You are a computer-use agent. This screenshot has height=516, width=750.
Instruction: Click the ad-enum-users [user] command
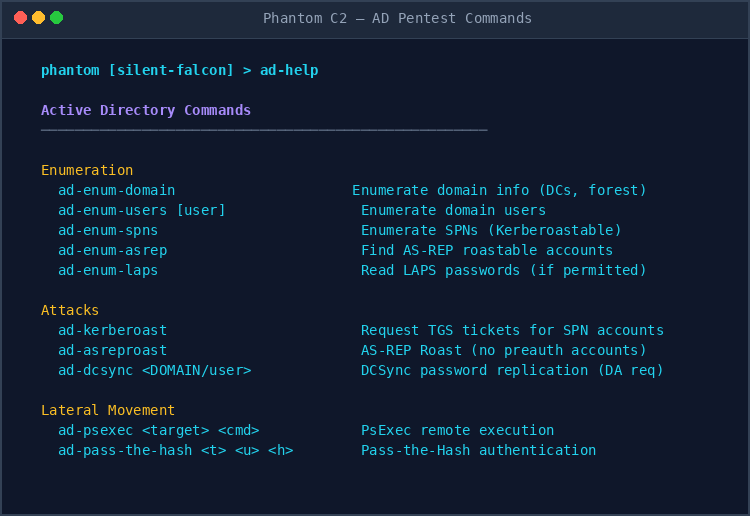pyautogui.click(x=142, y=210)
